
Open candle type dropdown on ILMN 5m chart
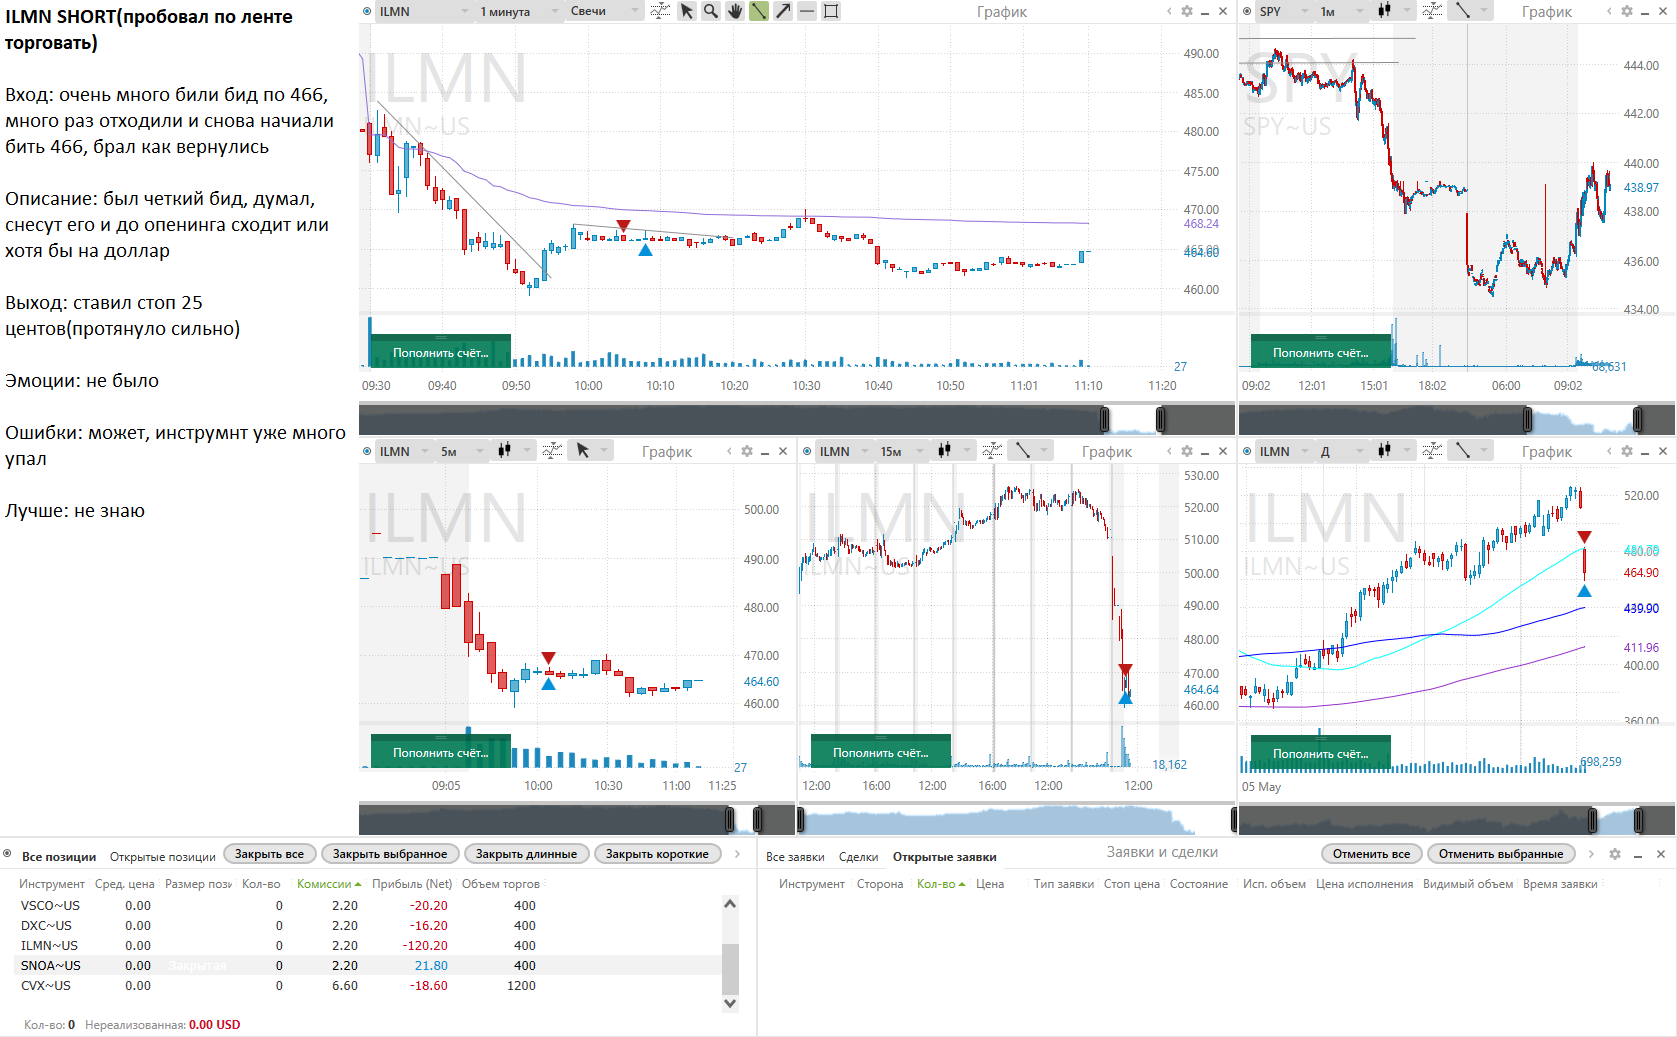(x=512, y=451)
